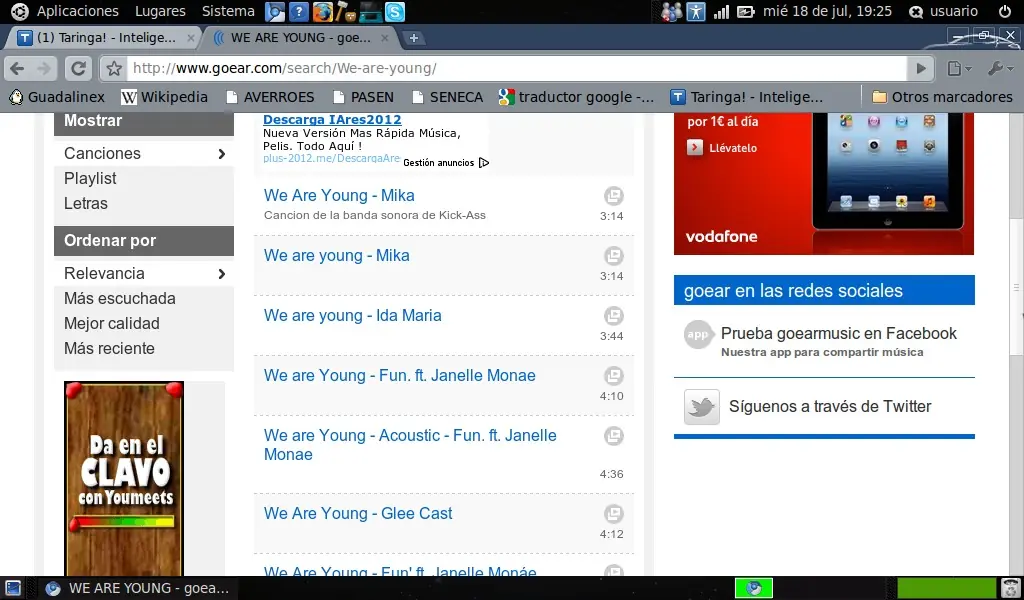
Task: Open the Sistema menu
Action: coord(228,11)
